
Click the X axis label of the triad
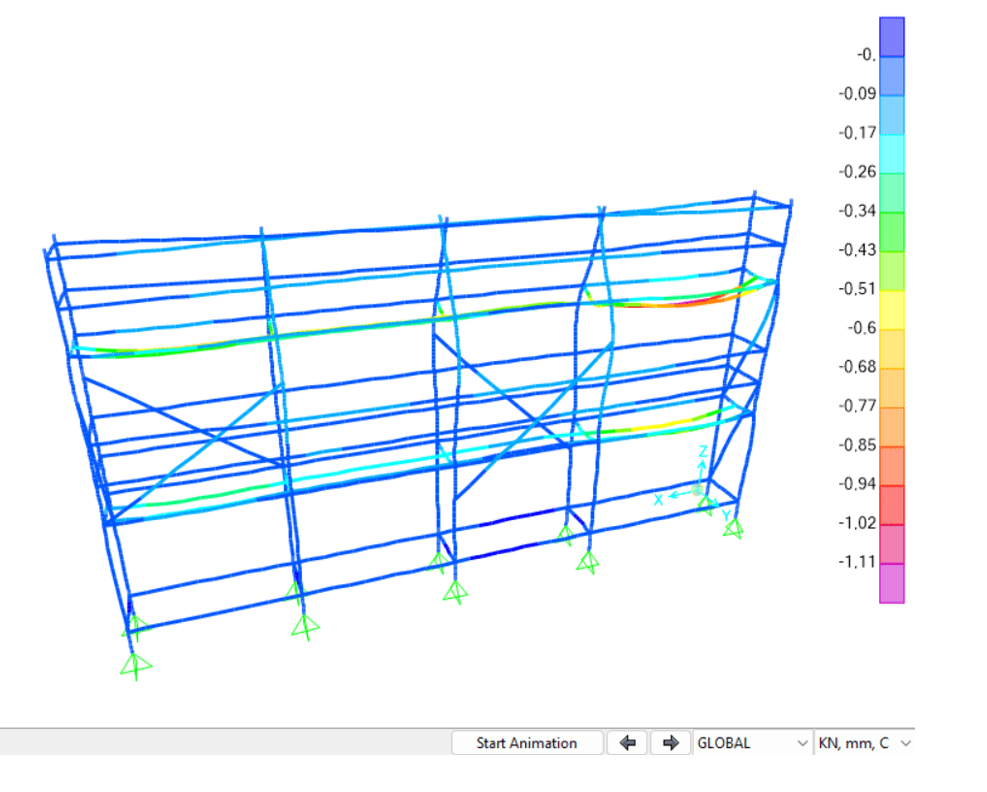click(x=659, y=499)
